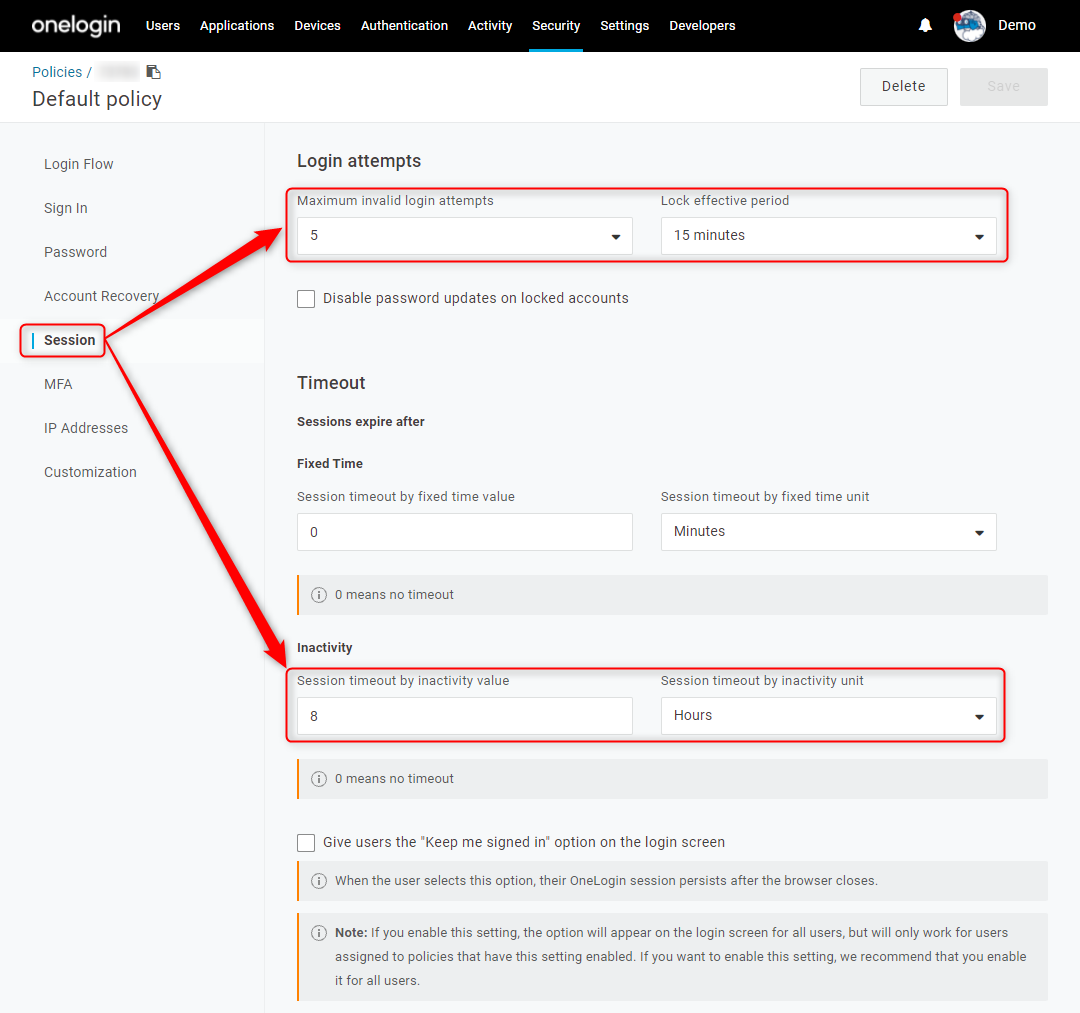Open Session timeout by fixed time unit dropdown
1080x1013 pixels.
click(x=829, y=532)
